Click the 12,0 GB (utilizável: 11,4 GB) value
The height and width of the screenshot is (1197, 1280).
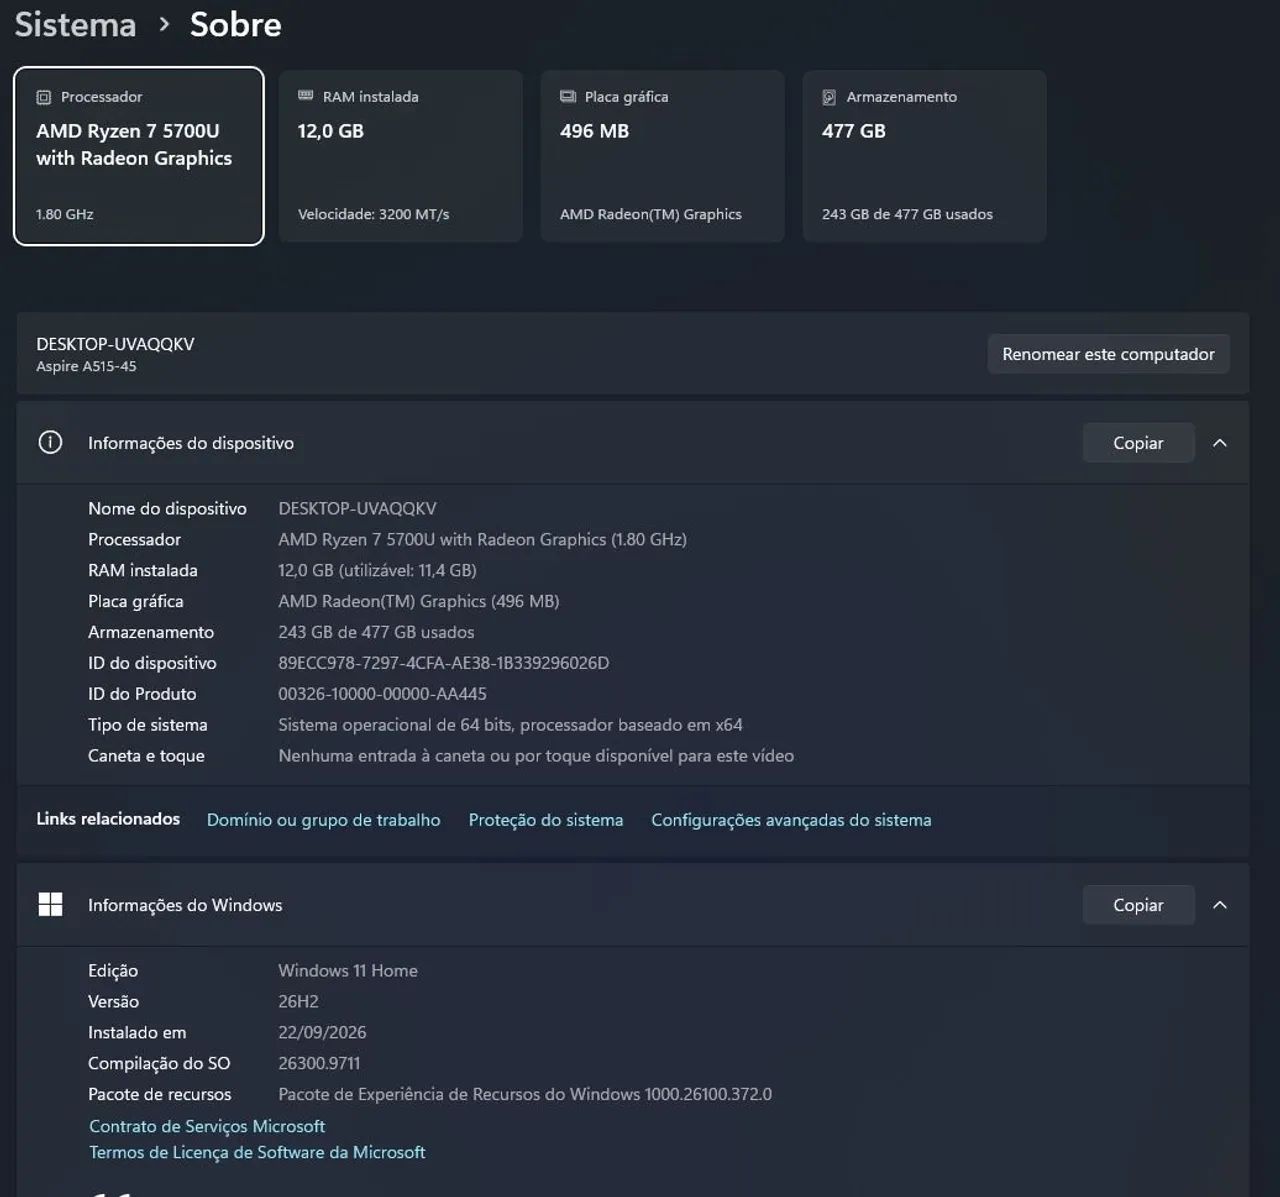(x=377, y=571)
